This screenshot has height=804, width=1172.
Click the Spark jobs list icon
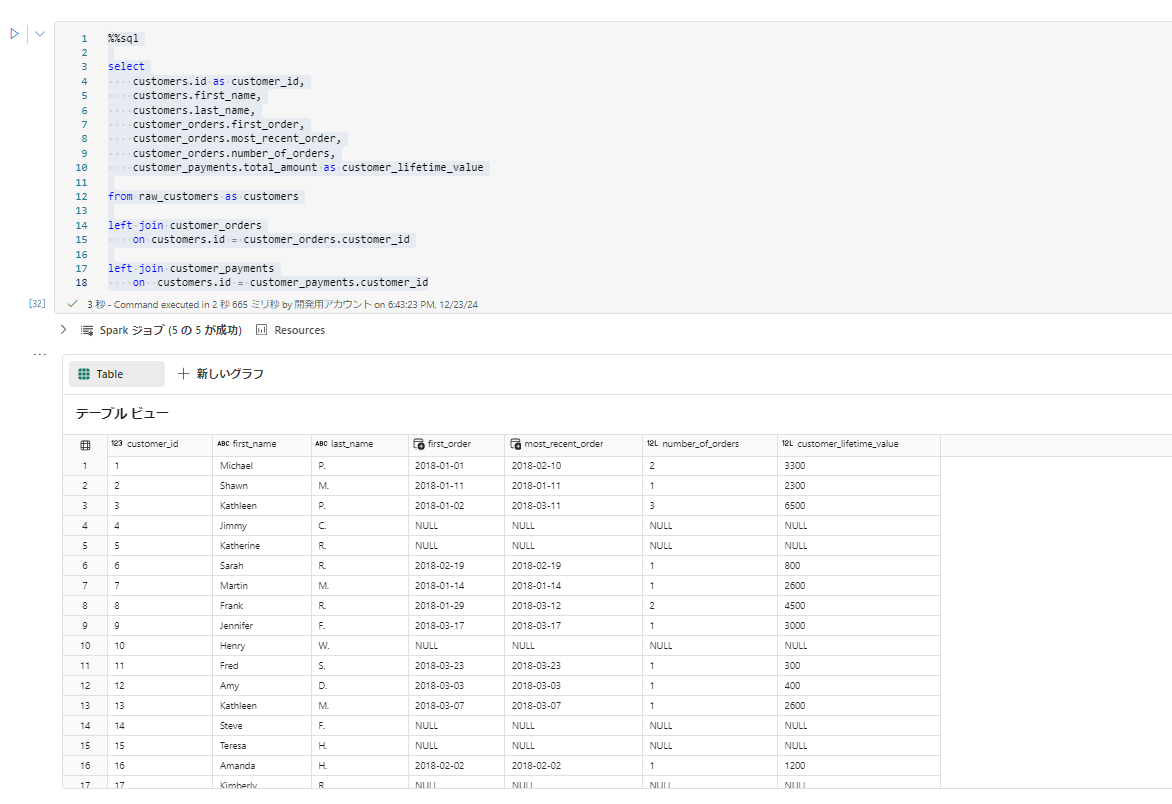(87, 330)
